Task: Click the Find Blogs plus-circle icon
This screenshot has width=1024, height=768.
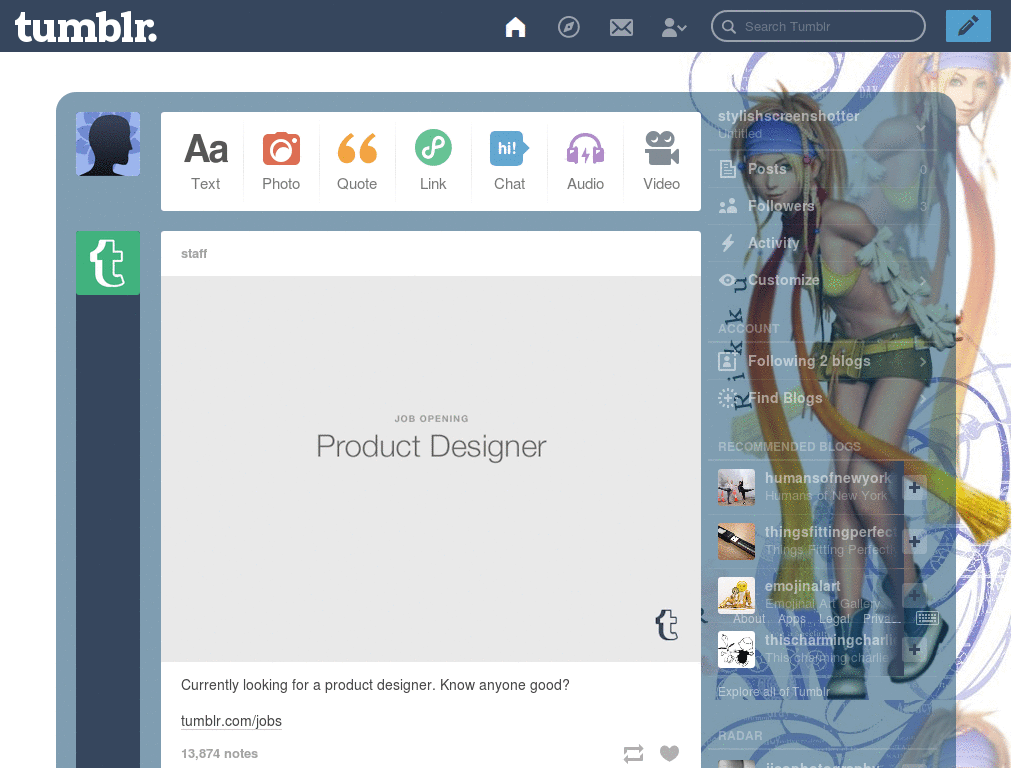Action: (x=728, y=398)
